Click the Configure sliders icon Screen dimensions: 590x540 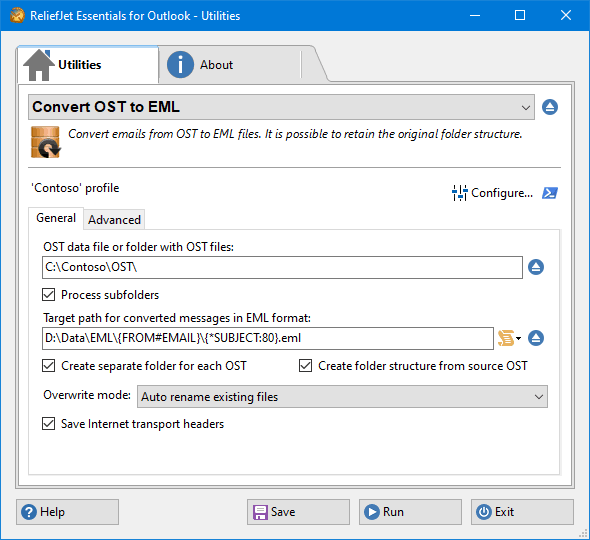click(459, 193)
